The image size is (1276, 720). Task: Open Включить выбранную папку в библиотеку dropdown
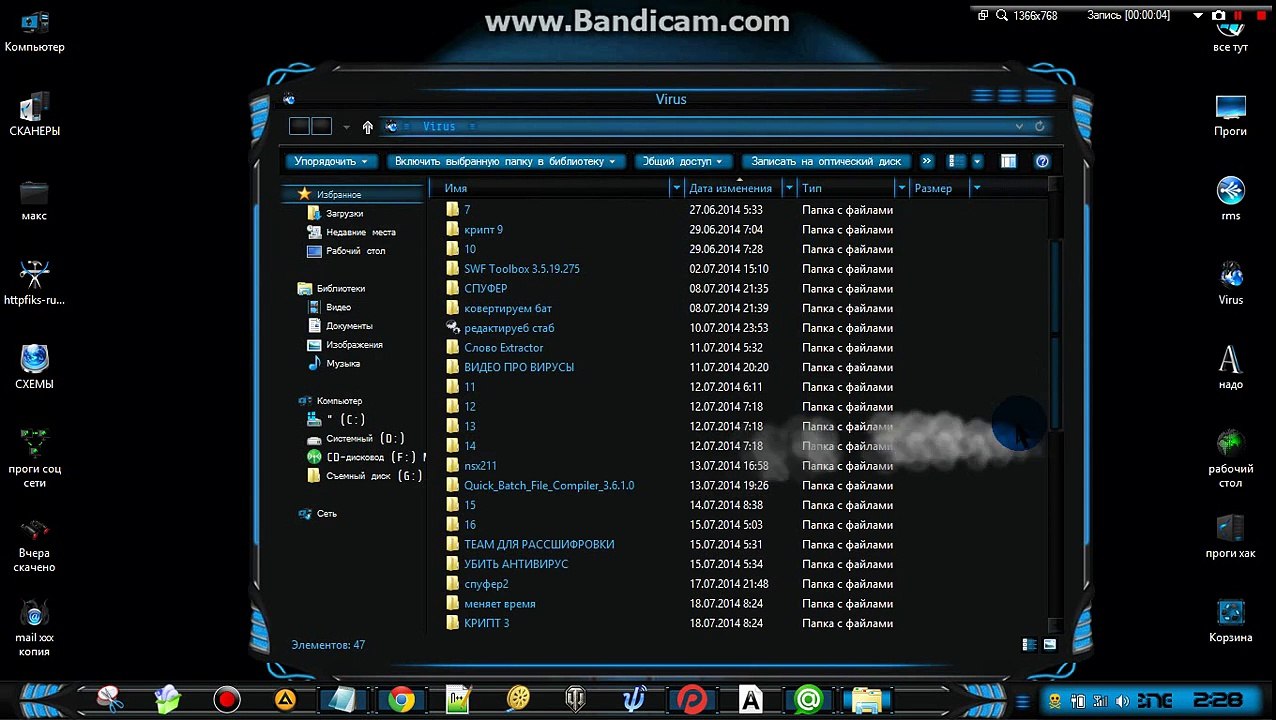pos(506,161)
